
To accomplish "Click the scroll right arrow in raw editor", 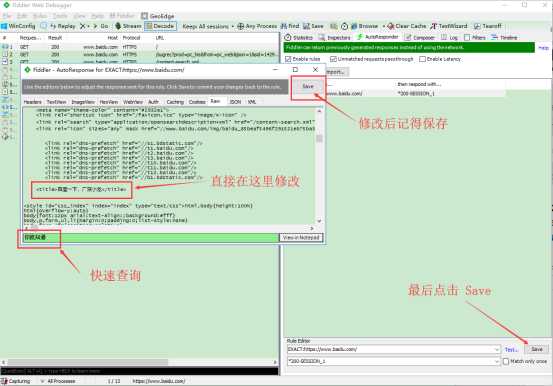I will tap(312, 229).
